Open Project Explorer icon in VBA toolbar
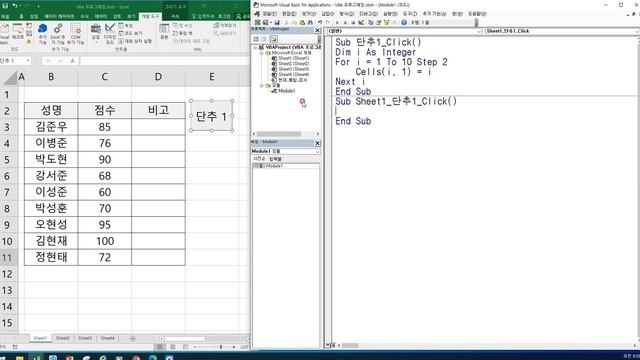This screenshot has width=640, height=360. (371, 22)
